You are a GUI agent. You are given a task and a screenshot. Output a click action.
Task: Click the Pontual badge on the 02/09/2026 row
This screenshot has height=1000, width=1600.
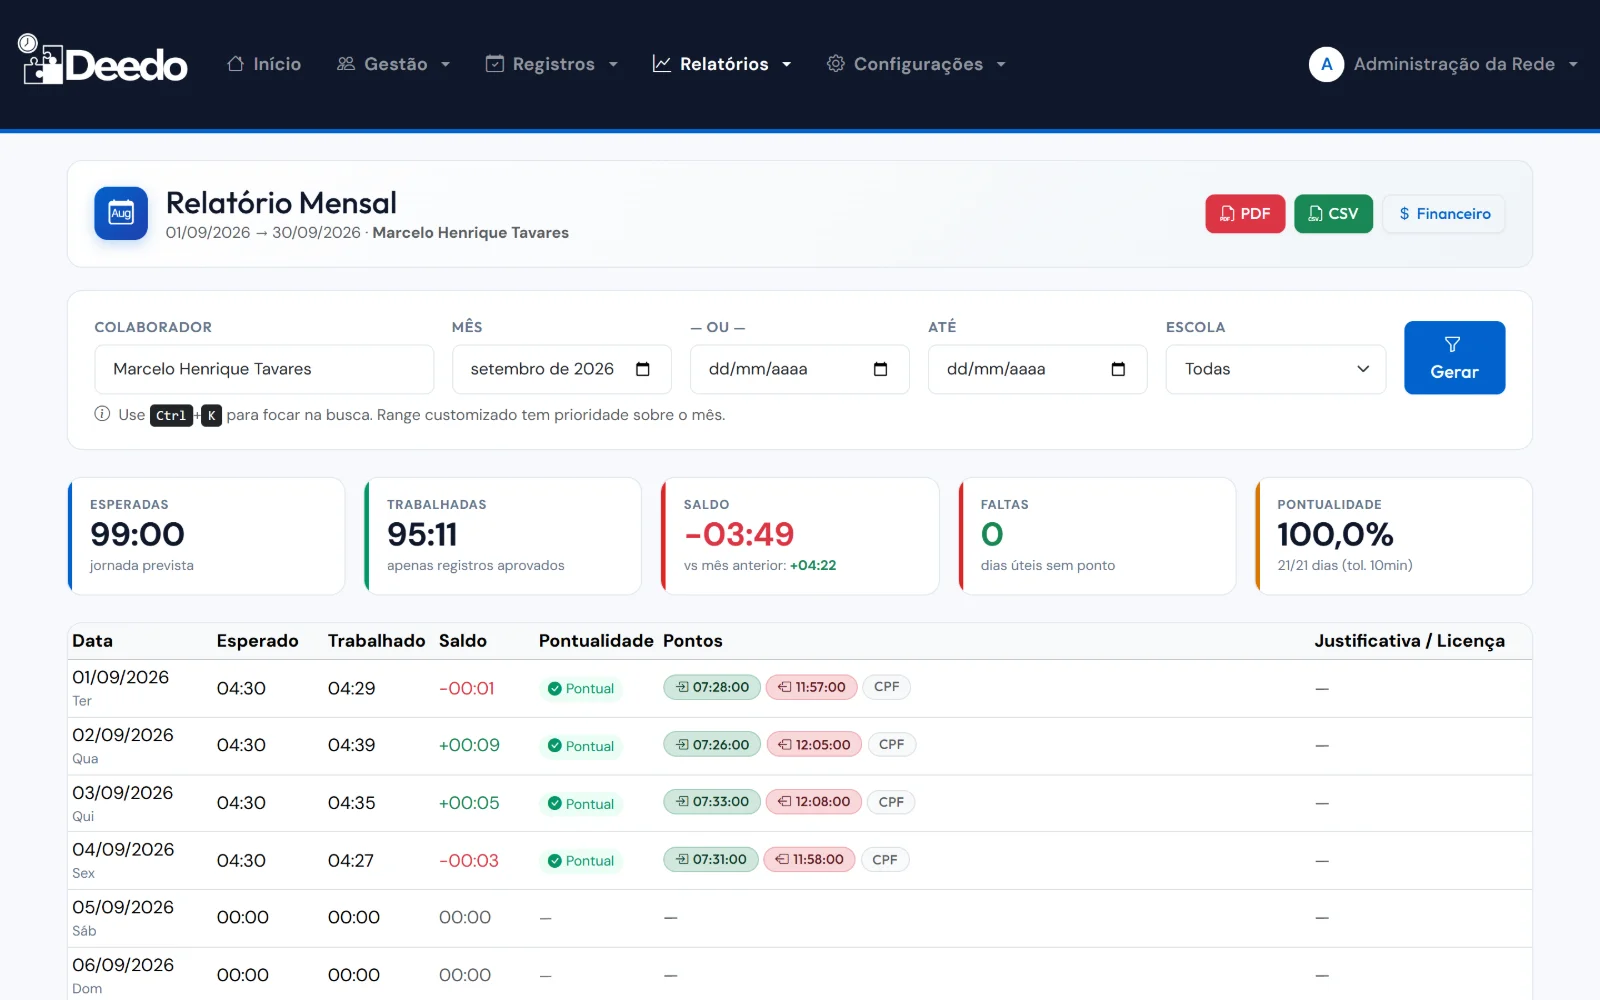[x=581, y=746]
